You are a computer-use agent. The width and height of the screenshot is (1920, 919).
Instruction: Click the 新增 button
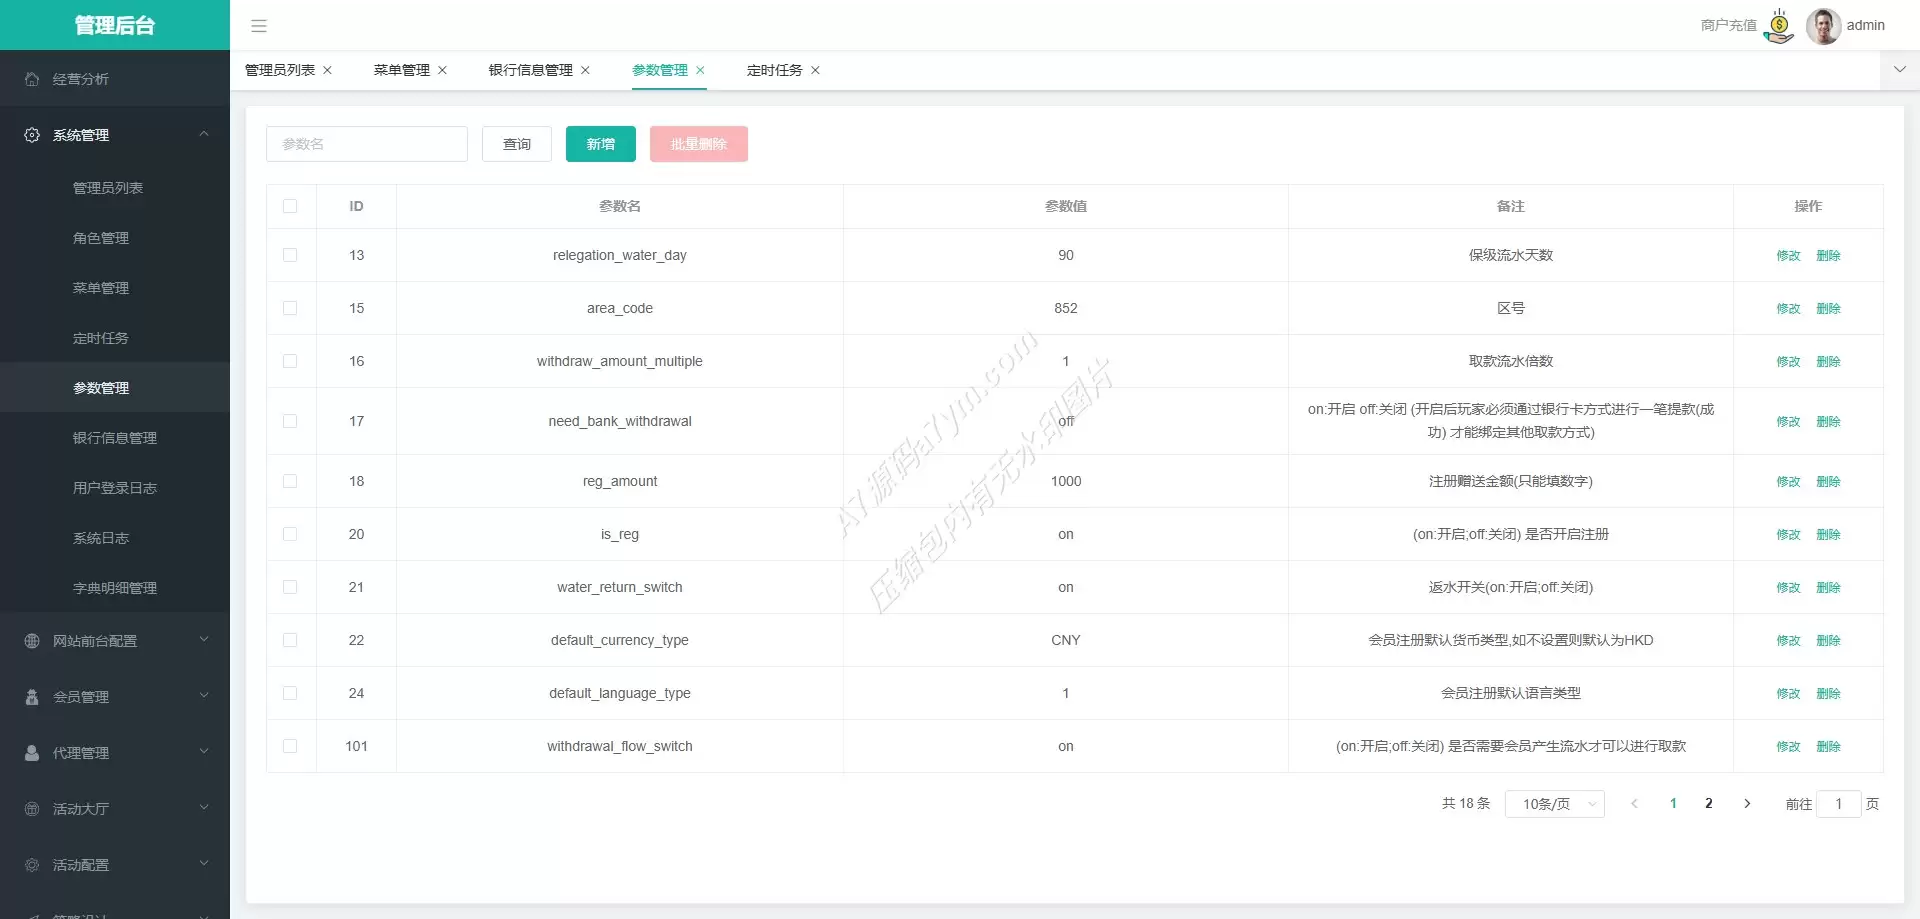point(600,144)
